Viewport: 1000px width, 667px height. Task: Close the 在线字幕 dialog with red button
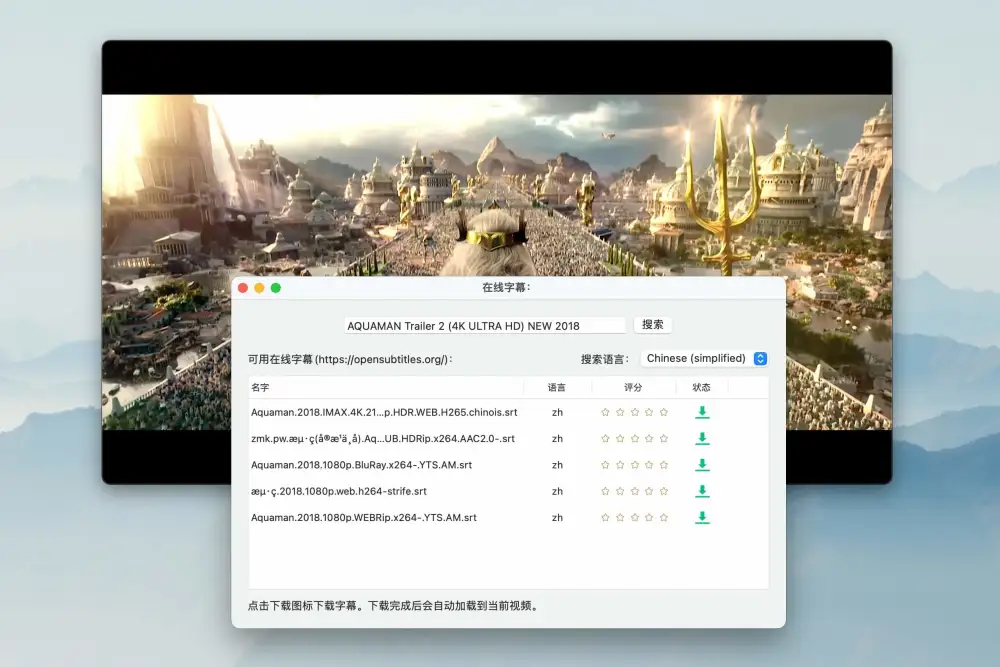pyautogui.click(x=243, y=288)
